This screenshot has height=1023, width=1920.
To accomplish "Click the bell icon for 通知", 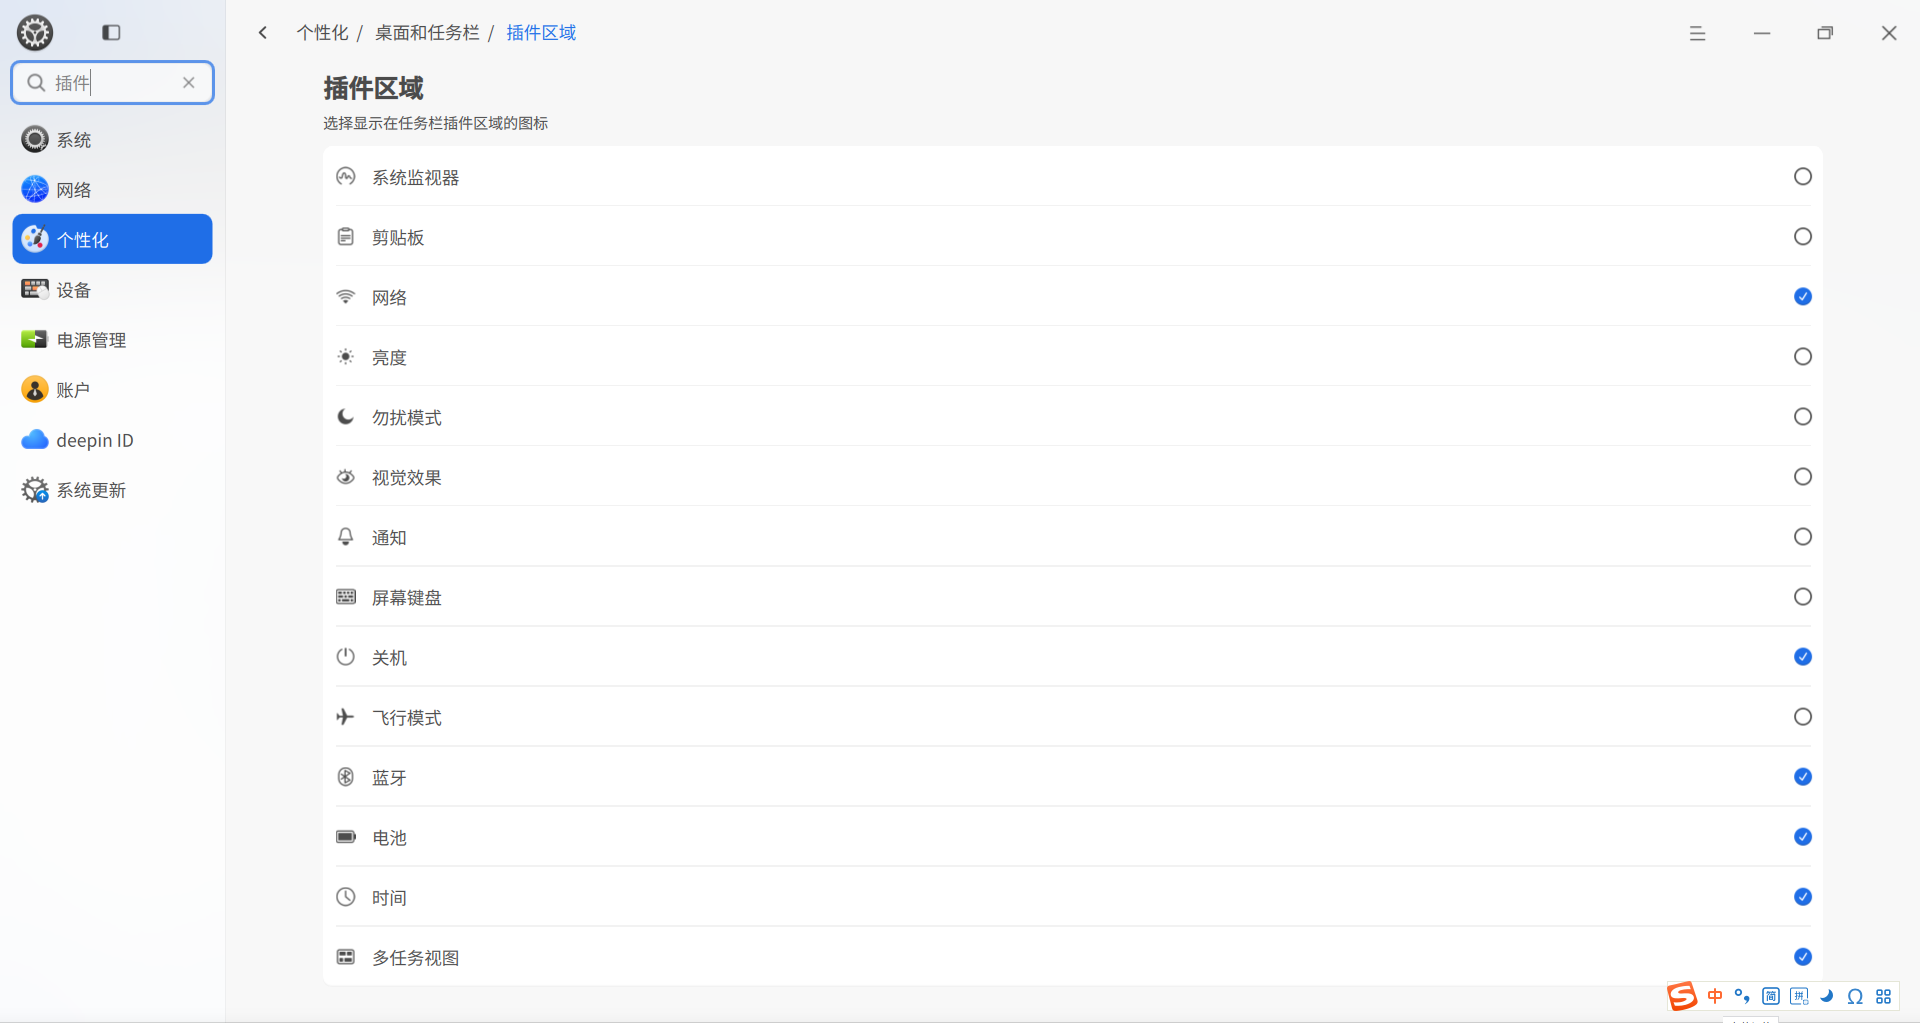I will pyautogui.click(x=346, y=537).
